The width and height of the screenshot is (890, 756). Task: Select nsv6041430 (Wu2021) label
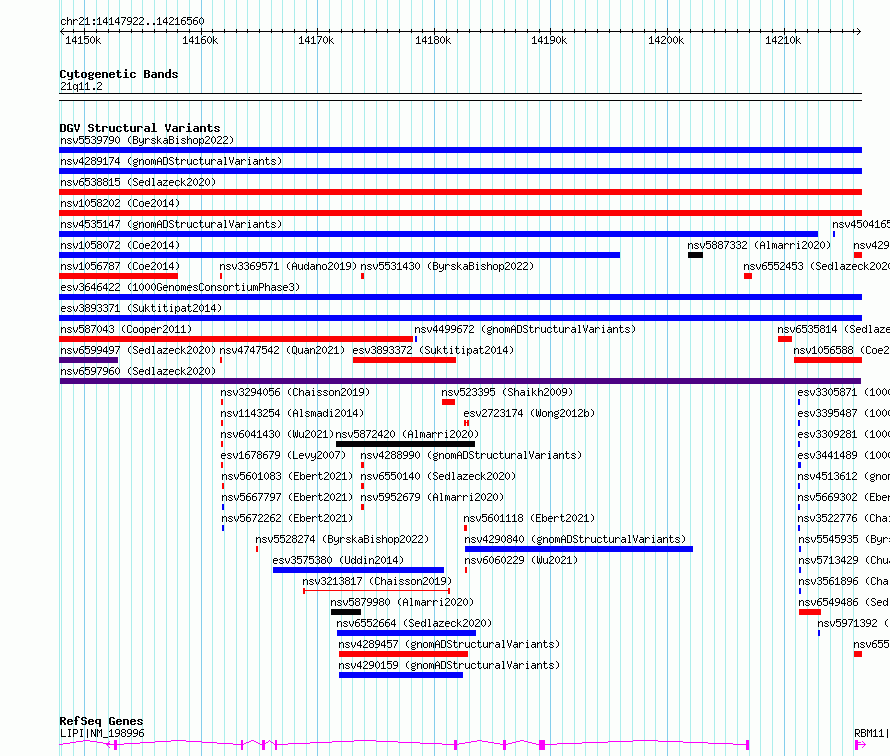(x=278, y=434)
